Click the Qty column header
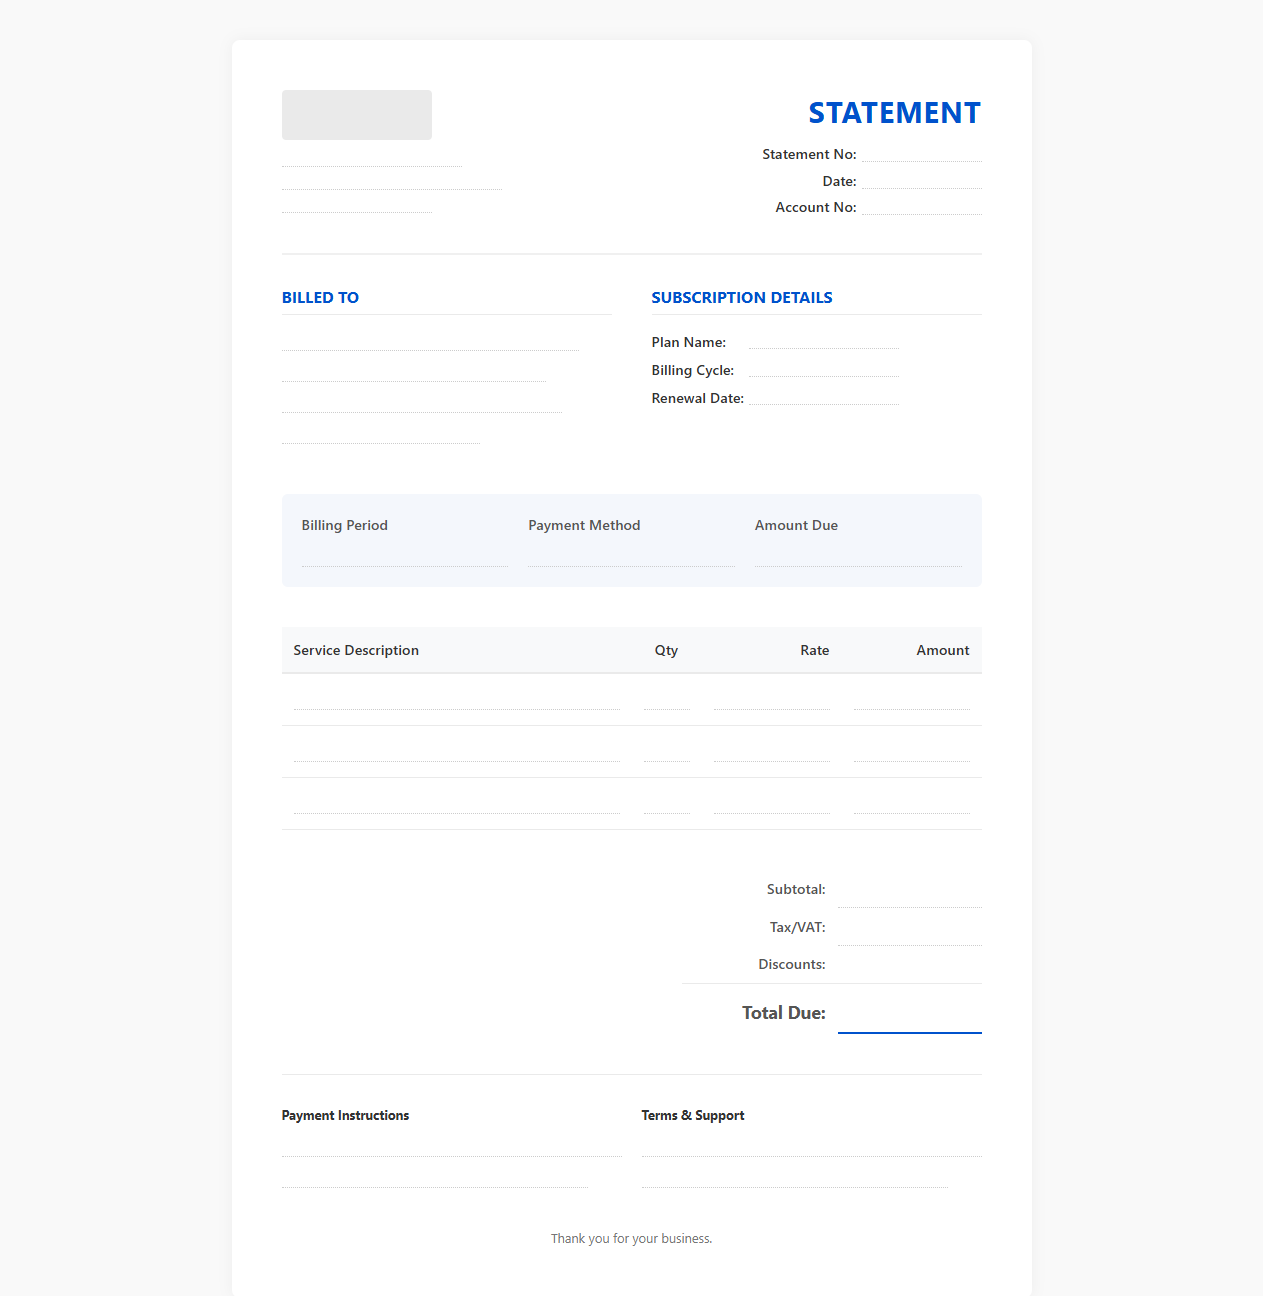1263x1296 pixels. coord(666,650)
